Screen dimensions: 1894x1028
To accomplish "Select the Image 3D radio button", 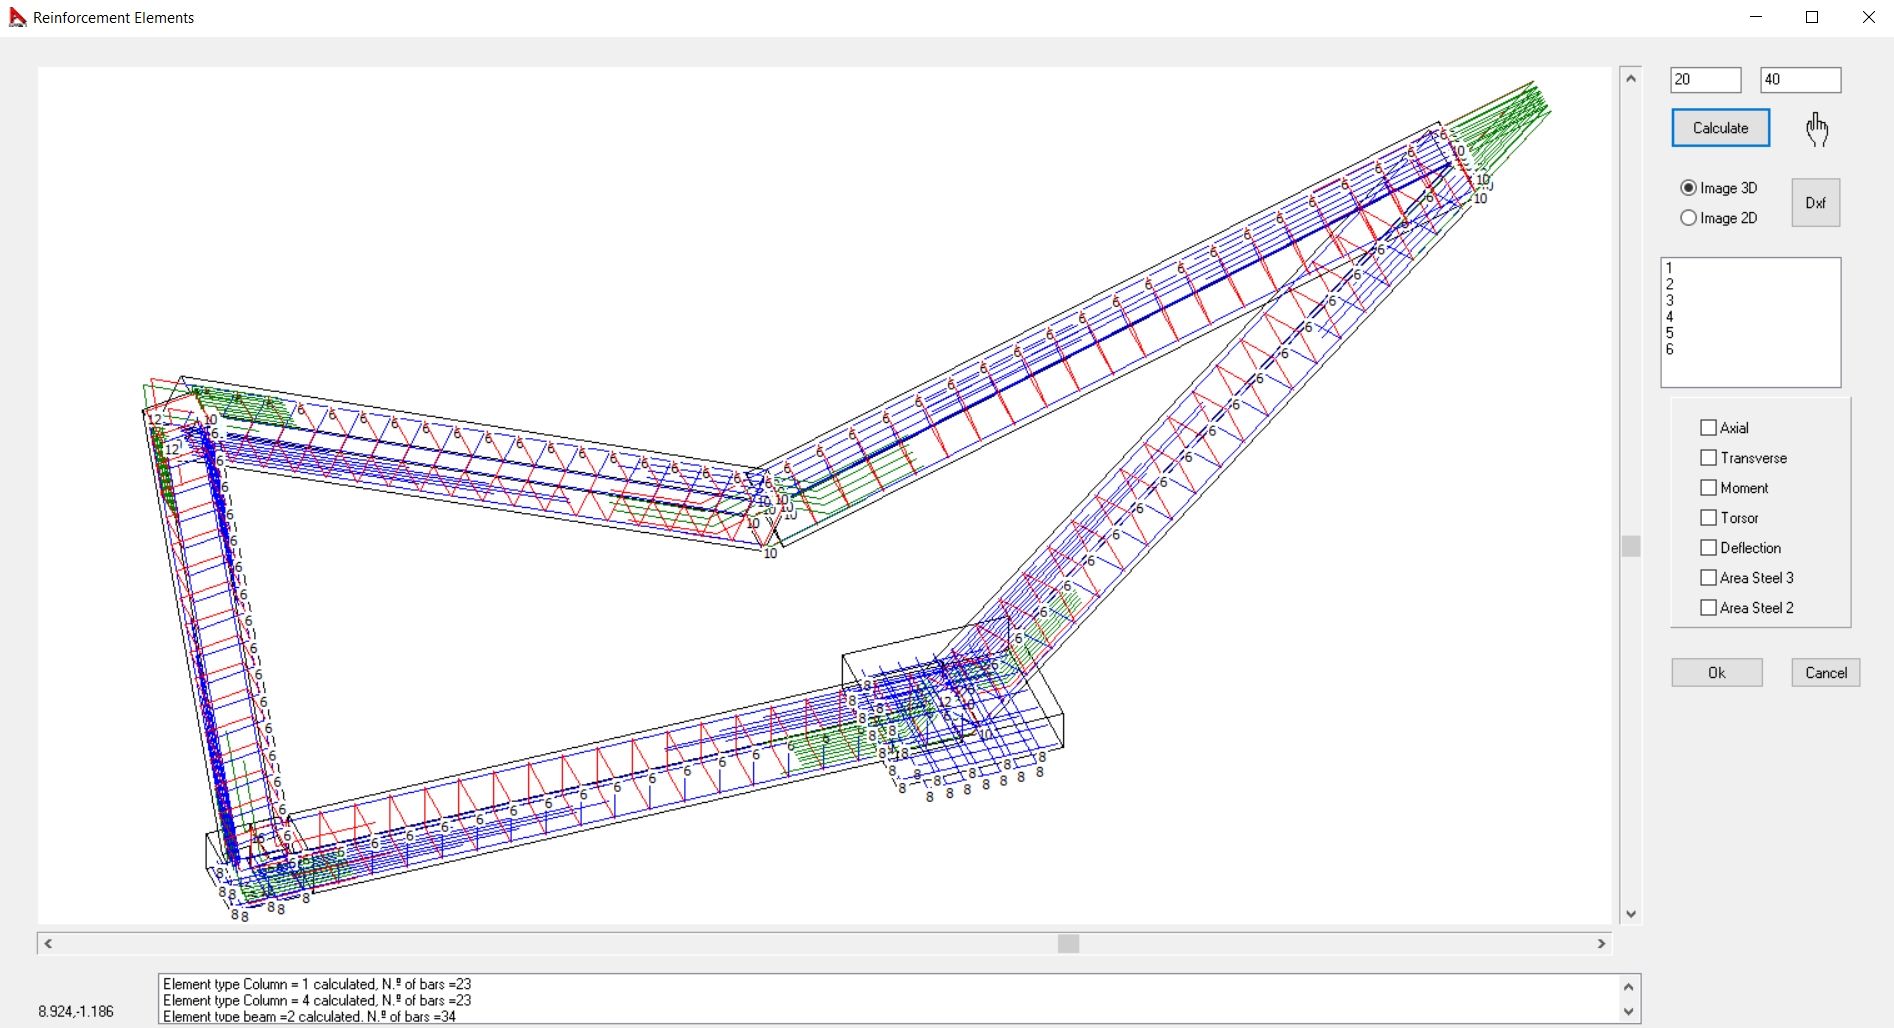I will pos(1689,188).
